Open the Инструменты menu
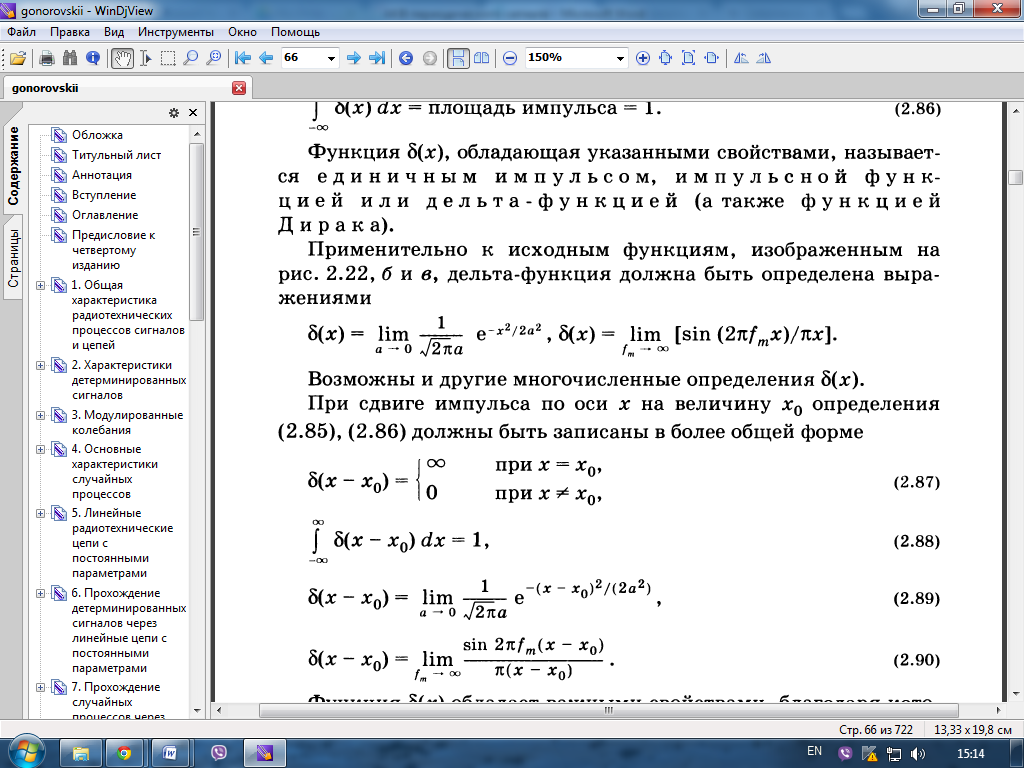This screenshot has height=768, width=1024. click(176, 32)
